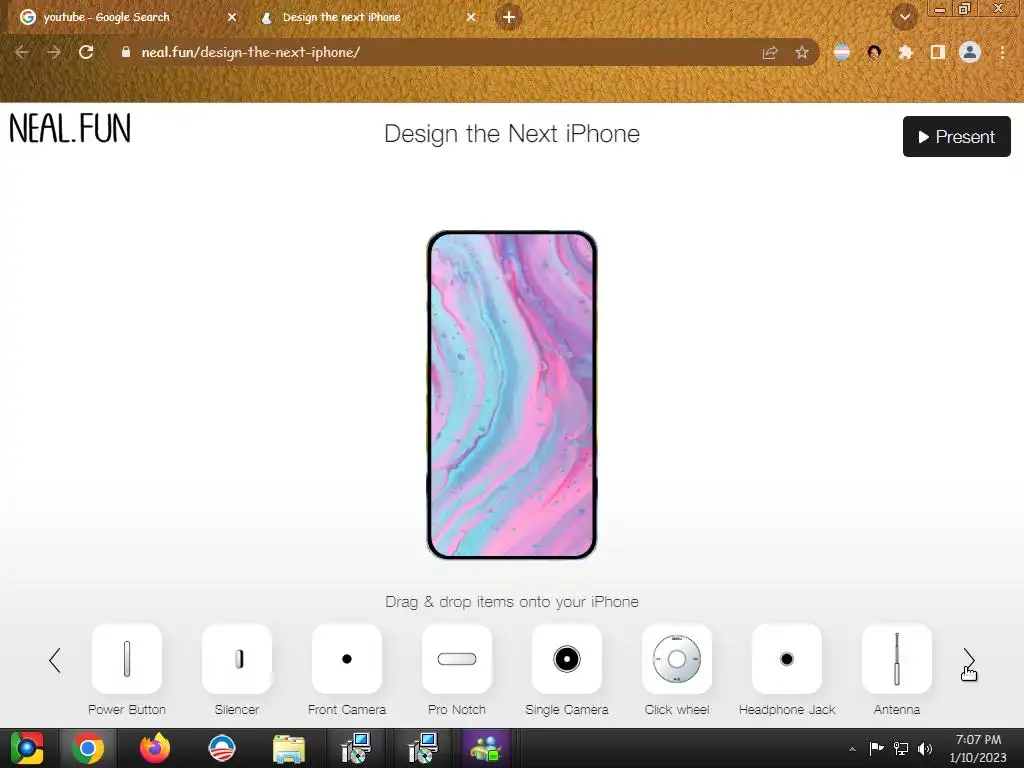
Task: Open the people messenger taskbar icon
Action: coord(485,748)
